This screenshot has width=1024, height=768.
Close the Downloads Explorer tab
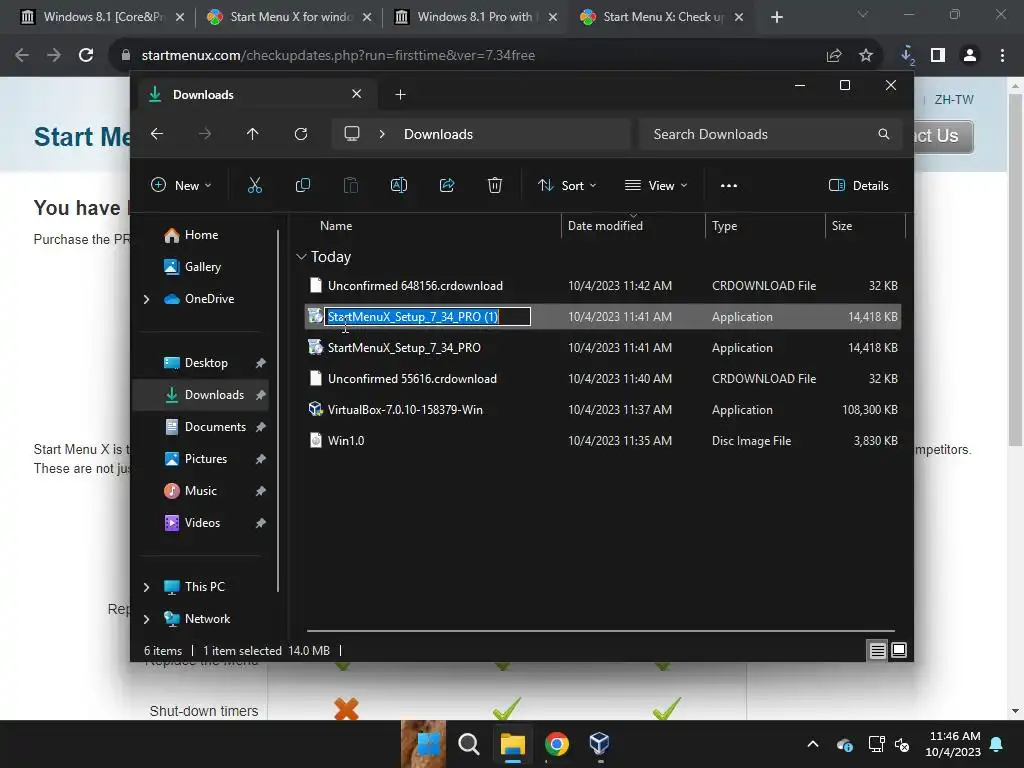coord(357,94)
